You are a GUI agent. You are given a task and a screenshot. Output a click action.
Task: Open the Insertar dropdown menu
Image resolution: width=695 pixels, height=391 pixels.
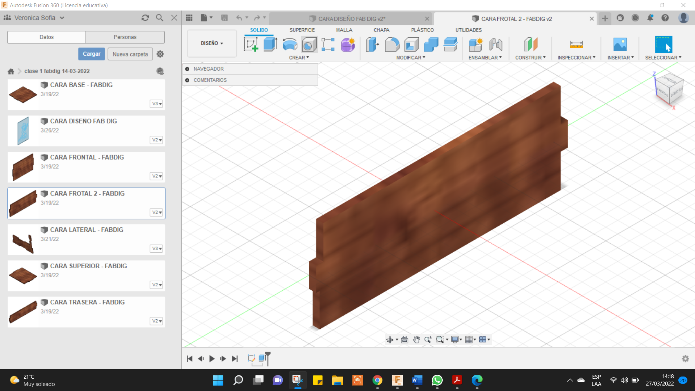621,58
